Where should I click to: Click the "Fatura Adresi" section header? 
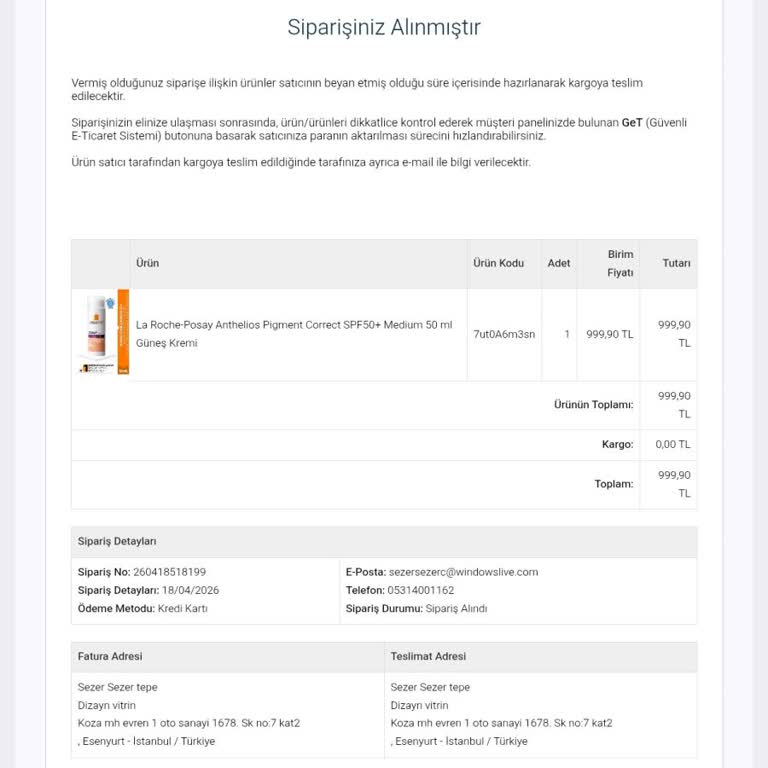coord(110,656)
